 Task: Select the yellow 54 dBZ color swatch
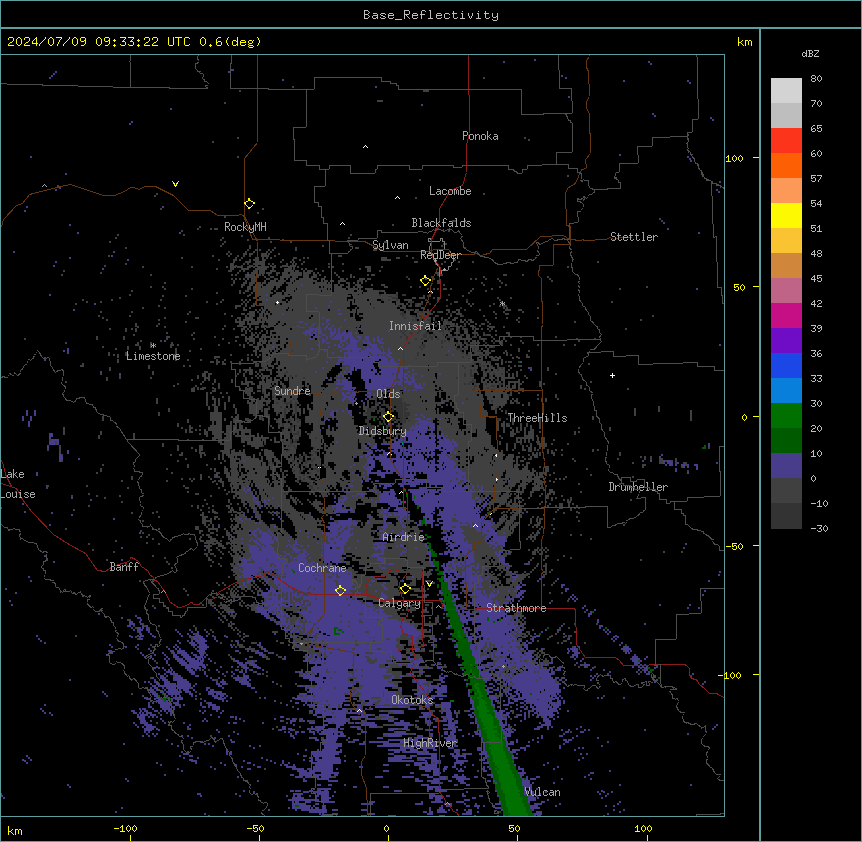point(786,215)
